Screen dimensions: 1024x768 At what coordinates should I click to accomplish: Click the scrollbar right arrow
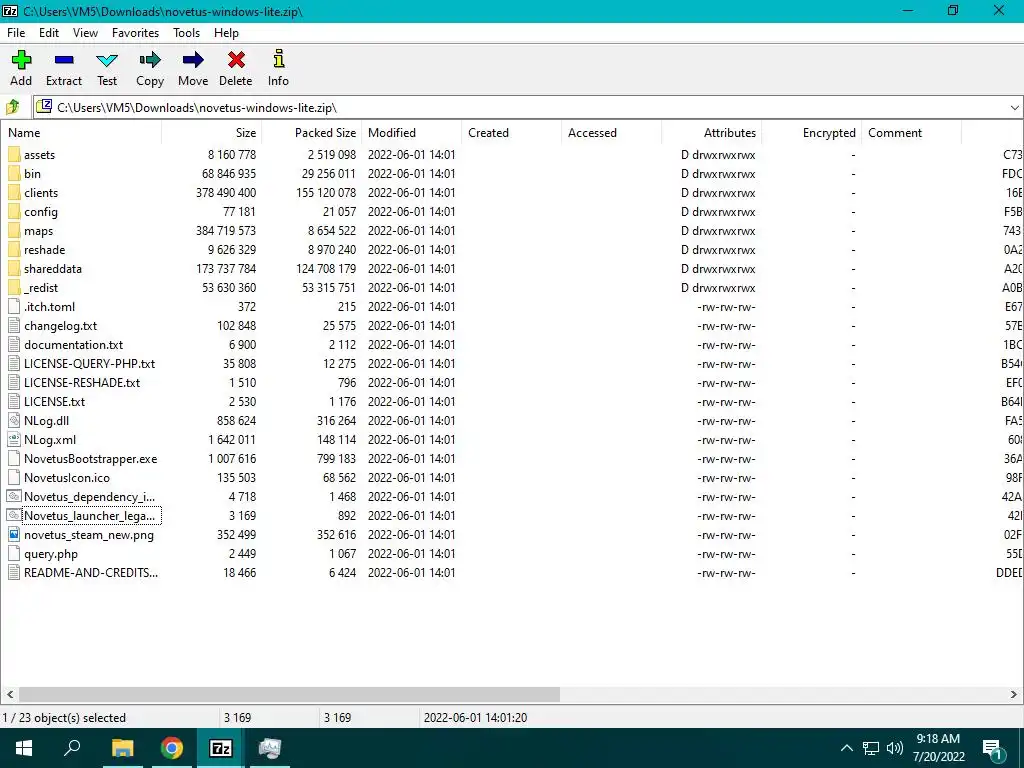[1014, 694]
